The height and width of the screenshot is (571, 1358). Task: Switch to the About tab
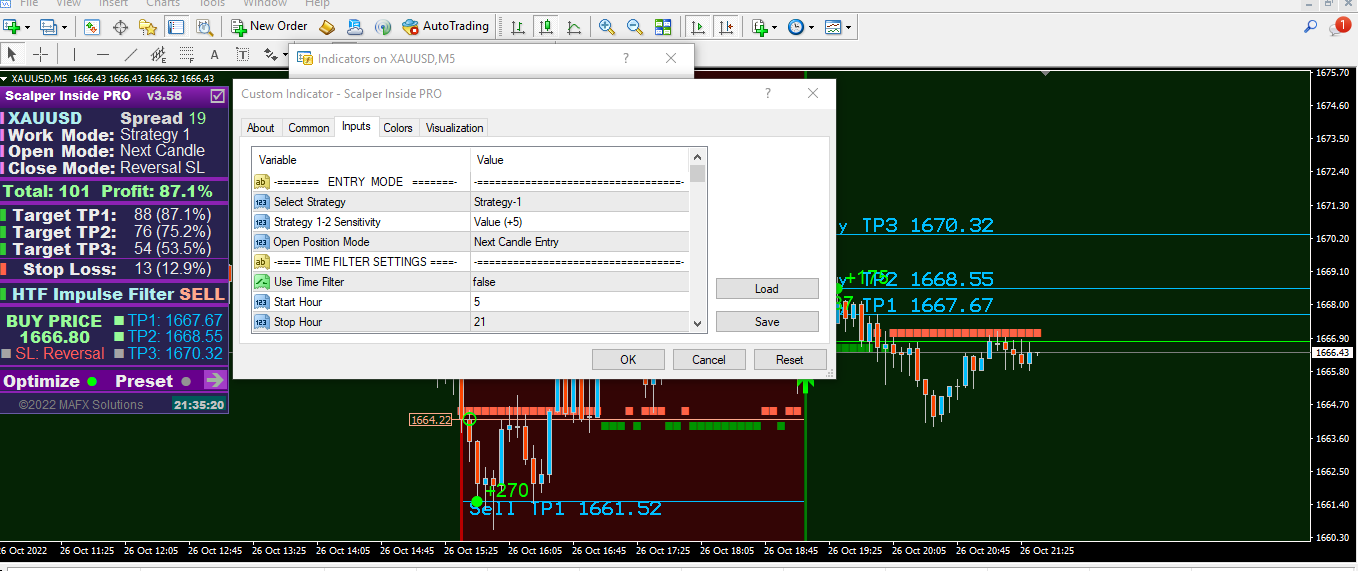click(261, 127)
